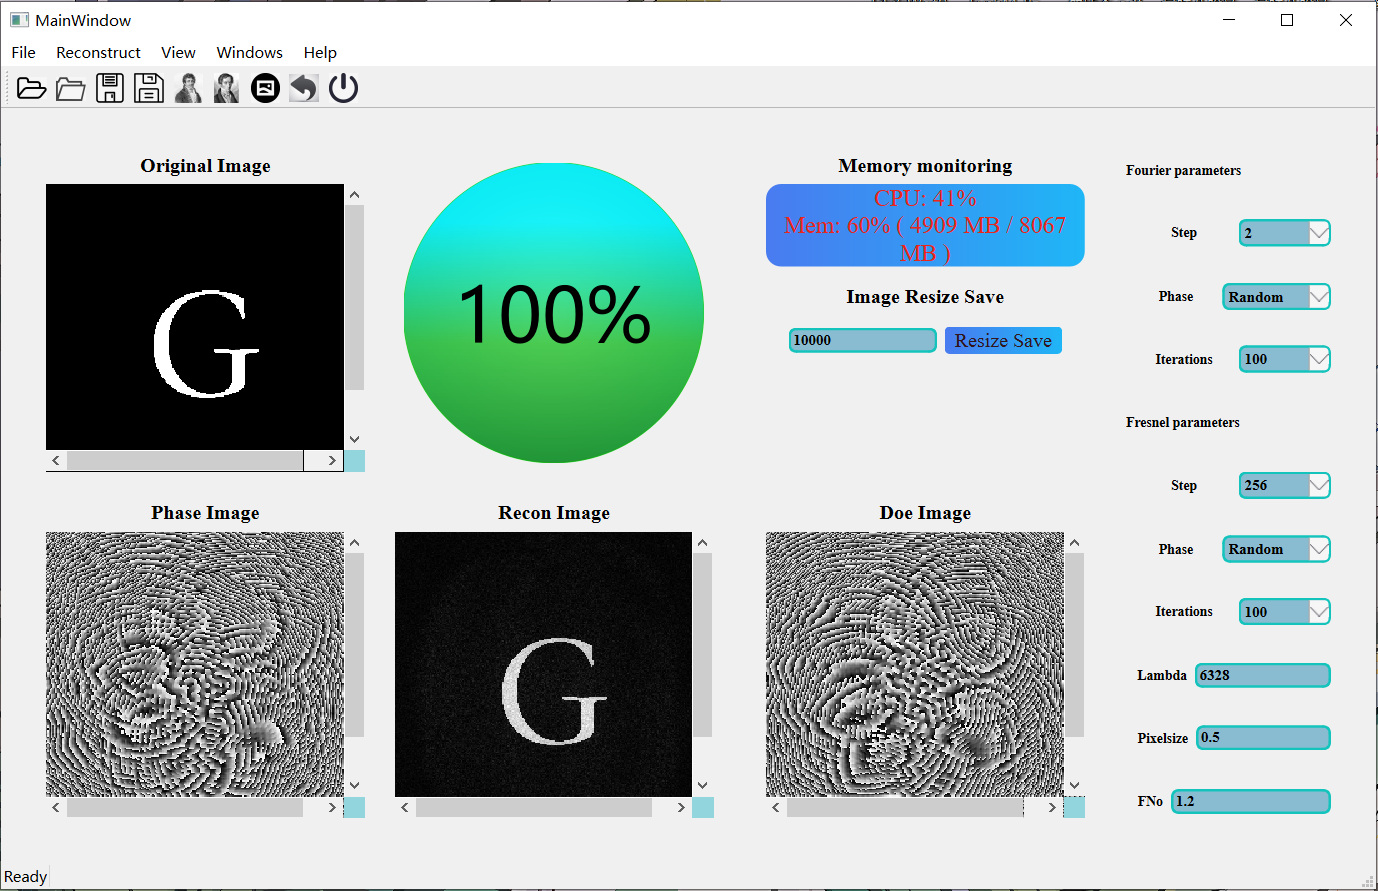The image size is (1378, 891).
Task: Click the Recon Image vertical scrollbar thumb
Action: 703,645
